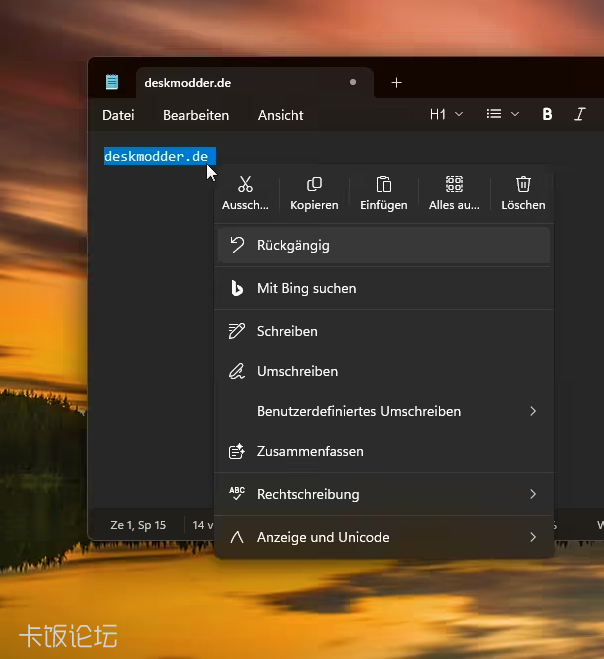Screen dimensions: 604x659
Task: Expand Benutzerdefiniertes Umschreiben submenu
Action: [x=384, y=411]
